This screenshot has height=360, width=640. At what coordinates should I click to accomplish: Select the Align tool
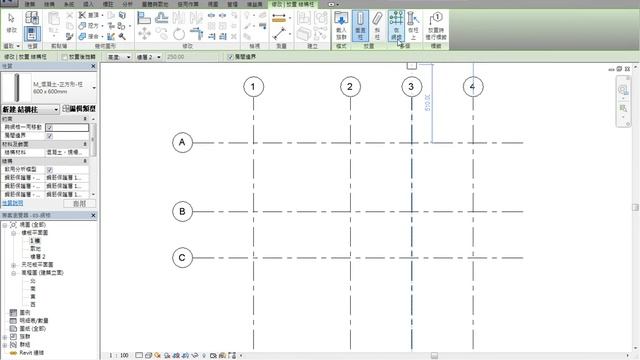pos(144,18)
